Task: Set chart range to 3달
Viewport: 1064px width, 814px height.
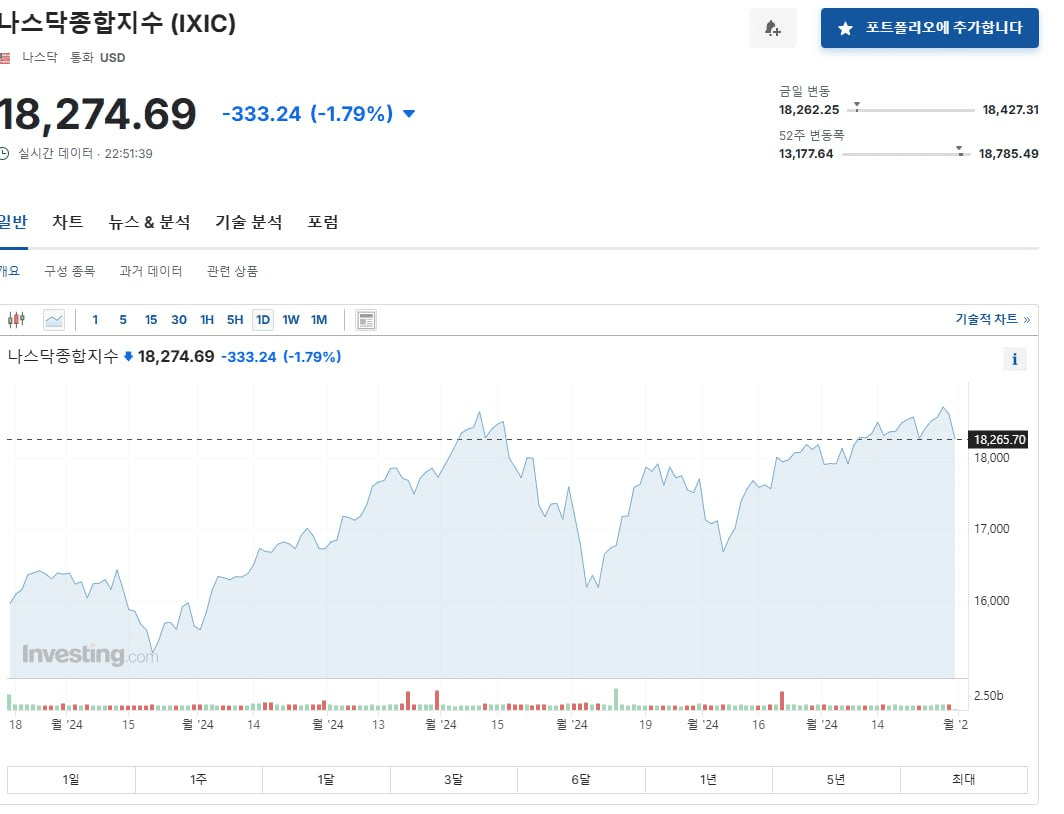Action: pyautogui.click(x=454, y=779)
